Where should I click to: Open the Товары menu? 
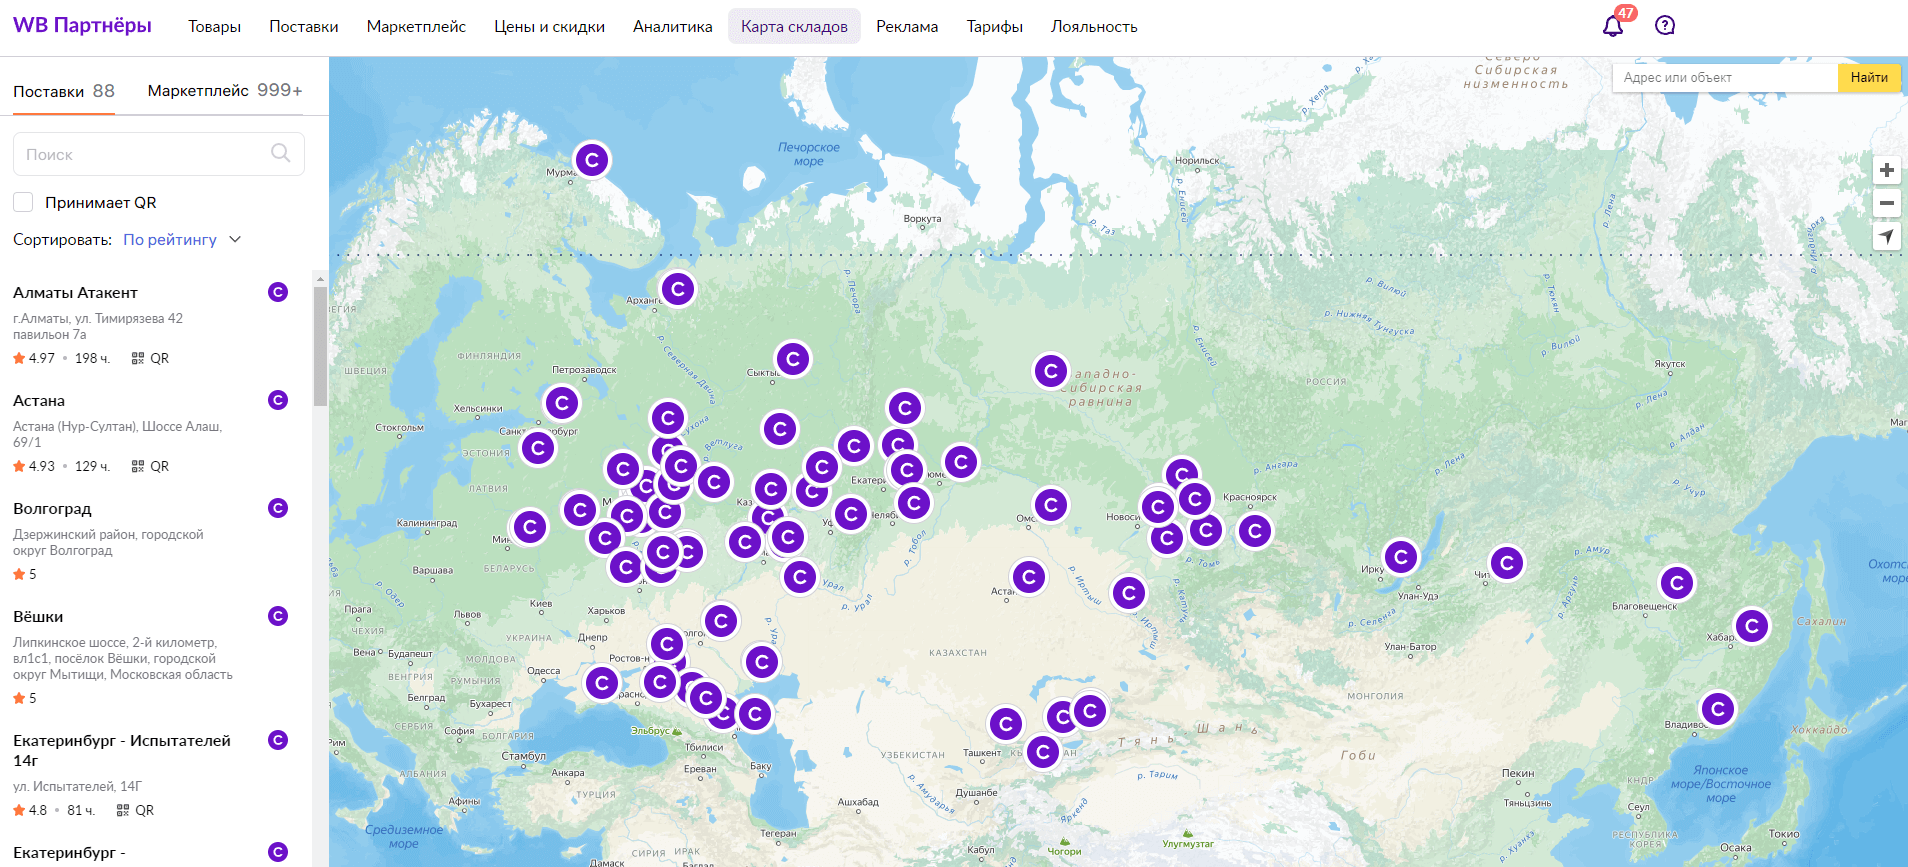click(x=214, y=27)
